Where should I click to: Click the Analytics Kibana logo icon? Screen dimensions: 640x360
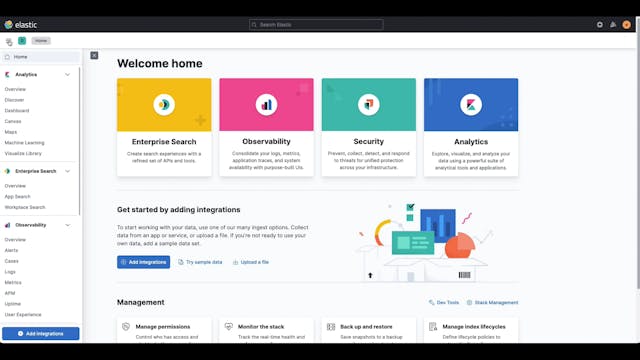[x=471, y=104]
